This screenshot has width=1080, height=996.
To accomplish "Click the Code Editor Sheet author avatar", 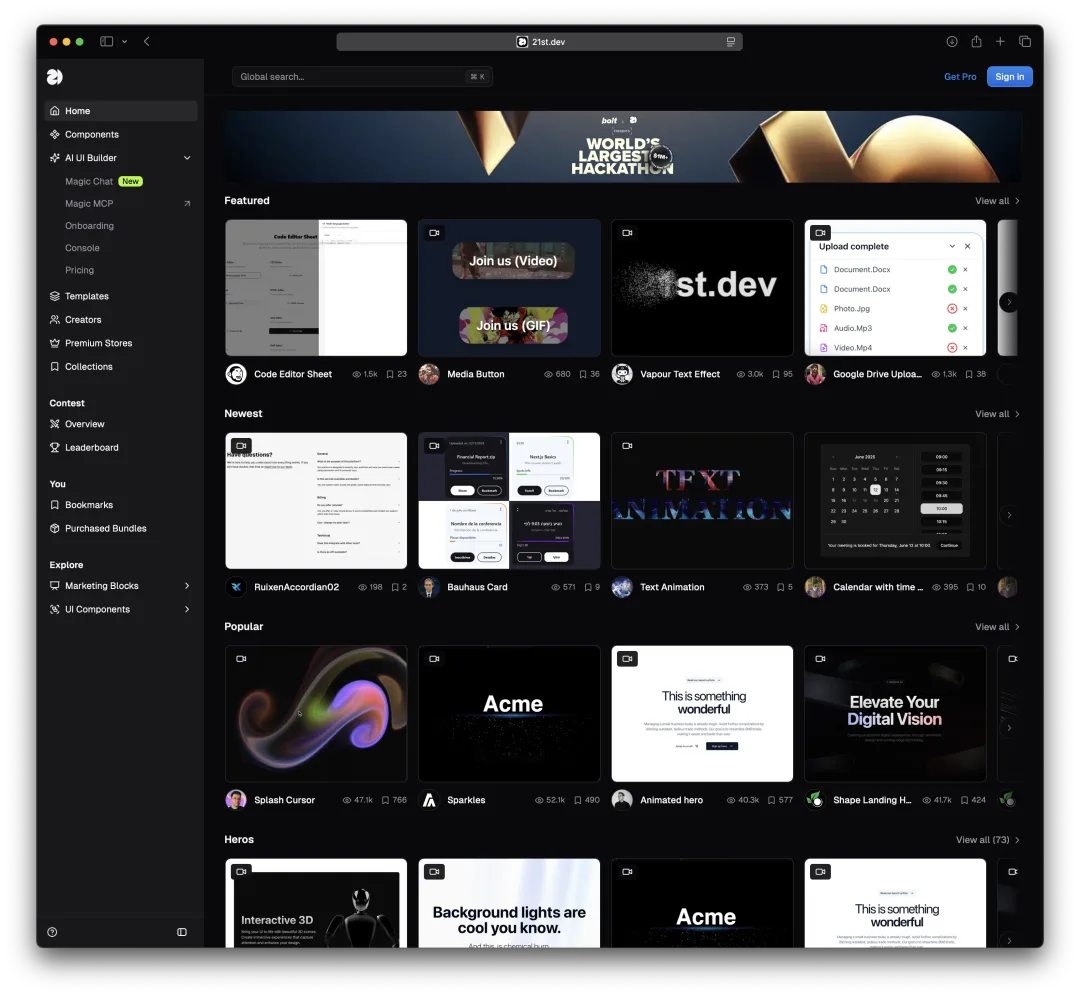I will point(236,374).
